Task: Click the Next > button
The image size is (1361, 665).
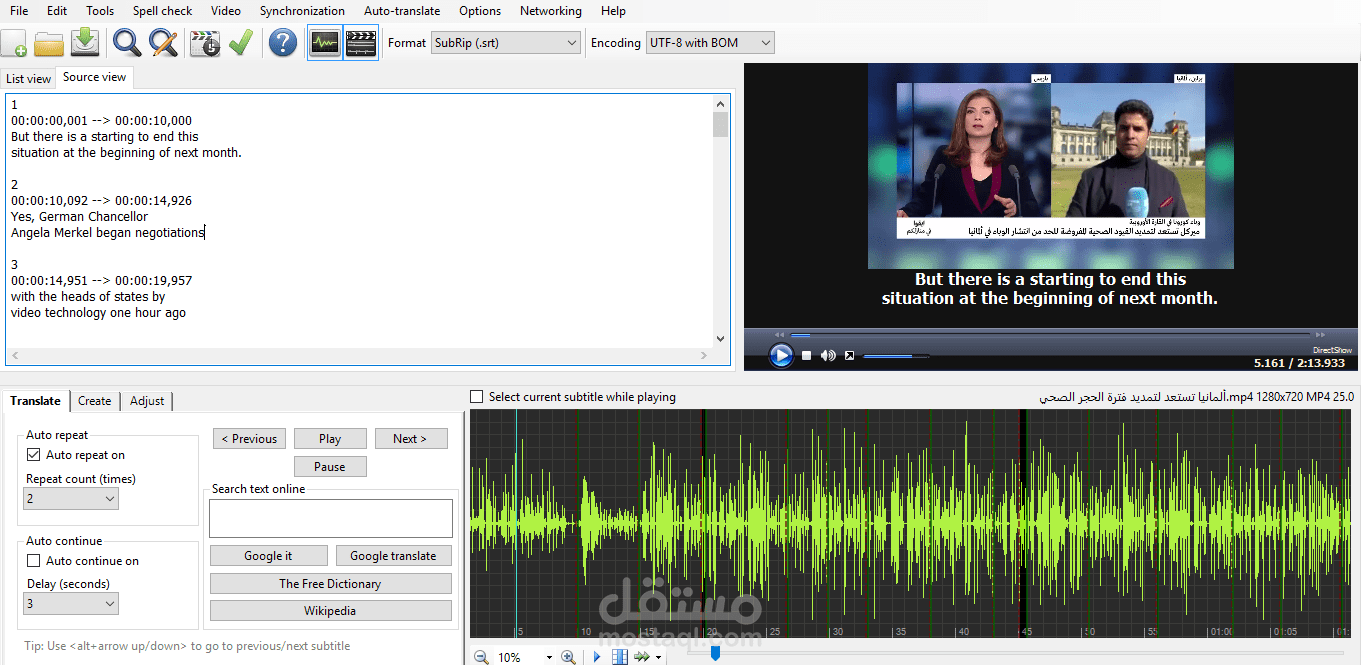Action: click(x=411, y=439)
